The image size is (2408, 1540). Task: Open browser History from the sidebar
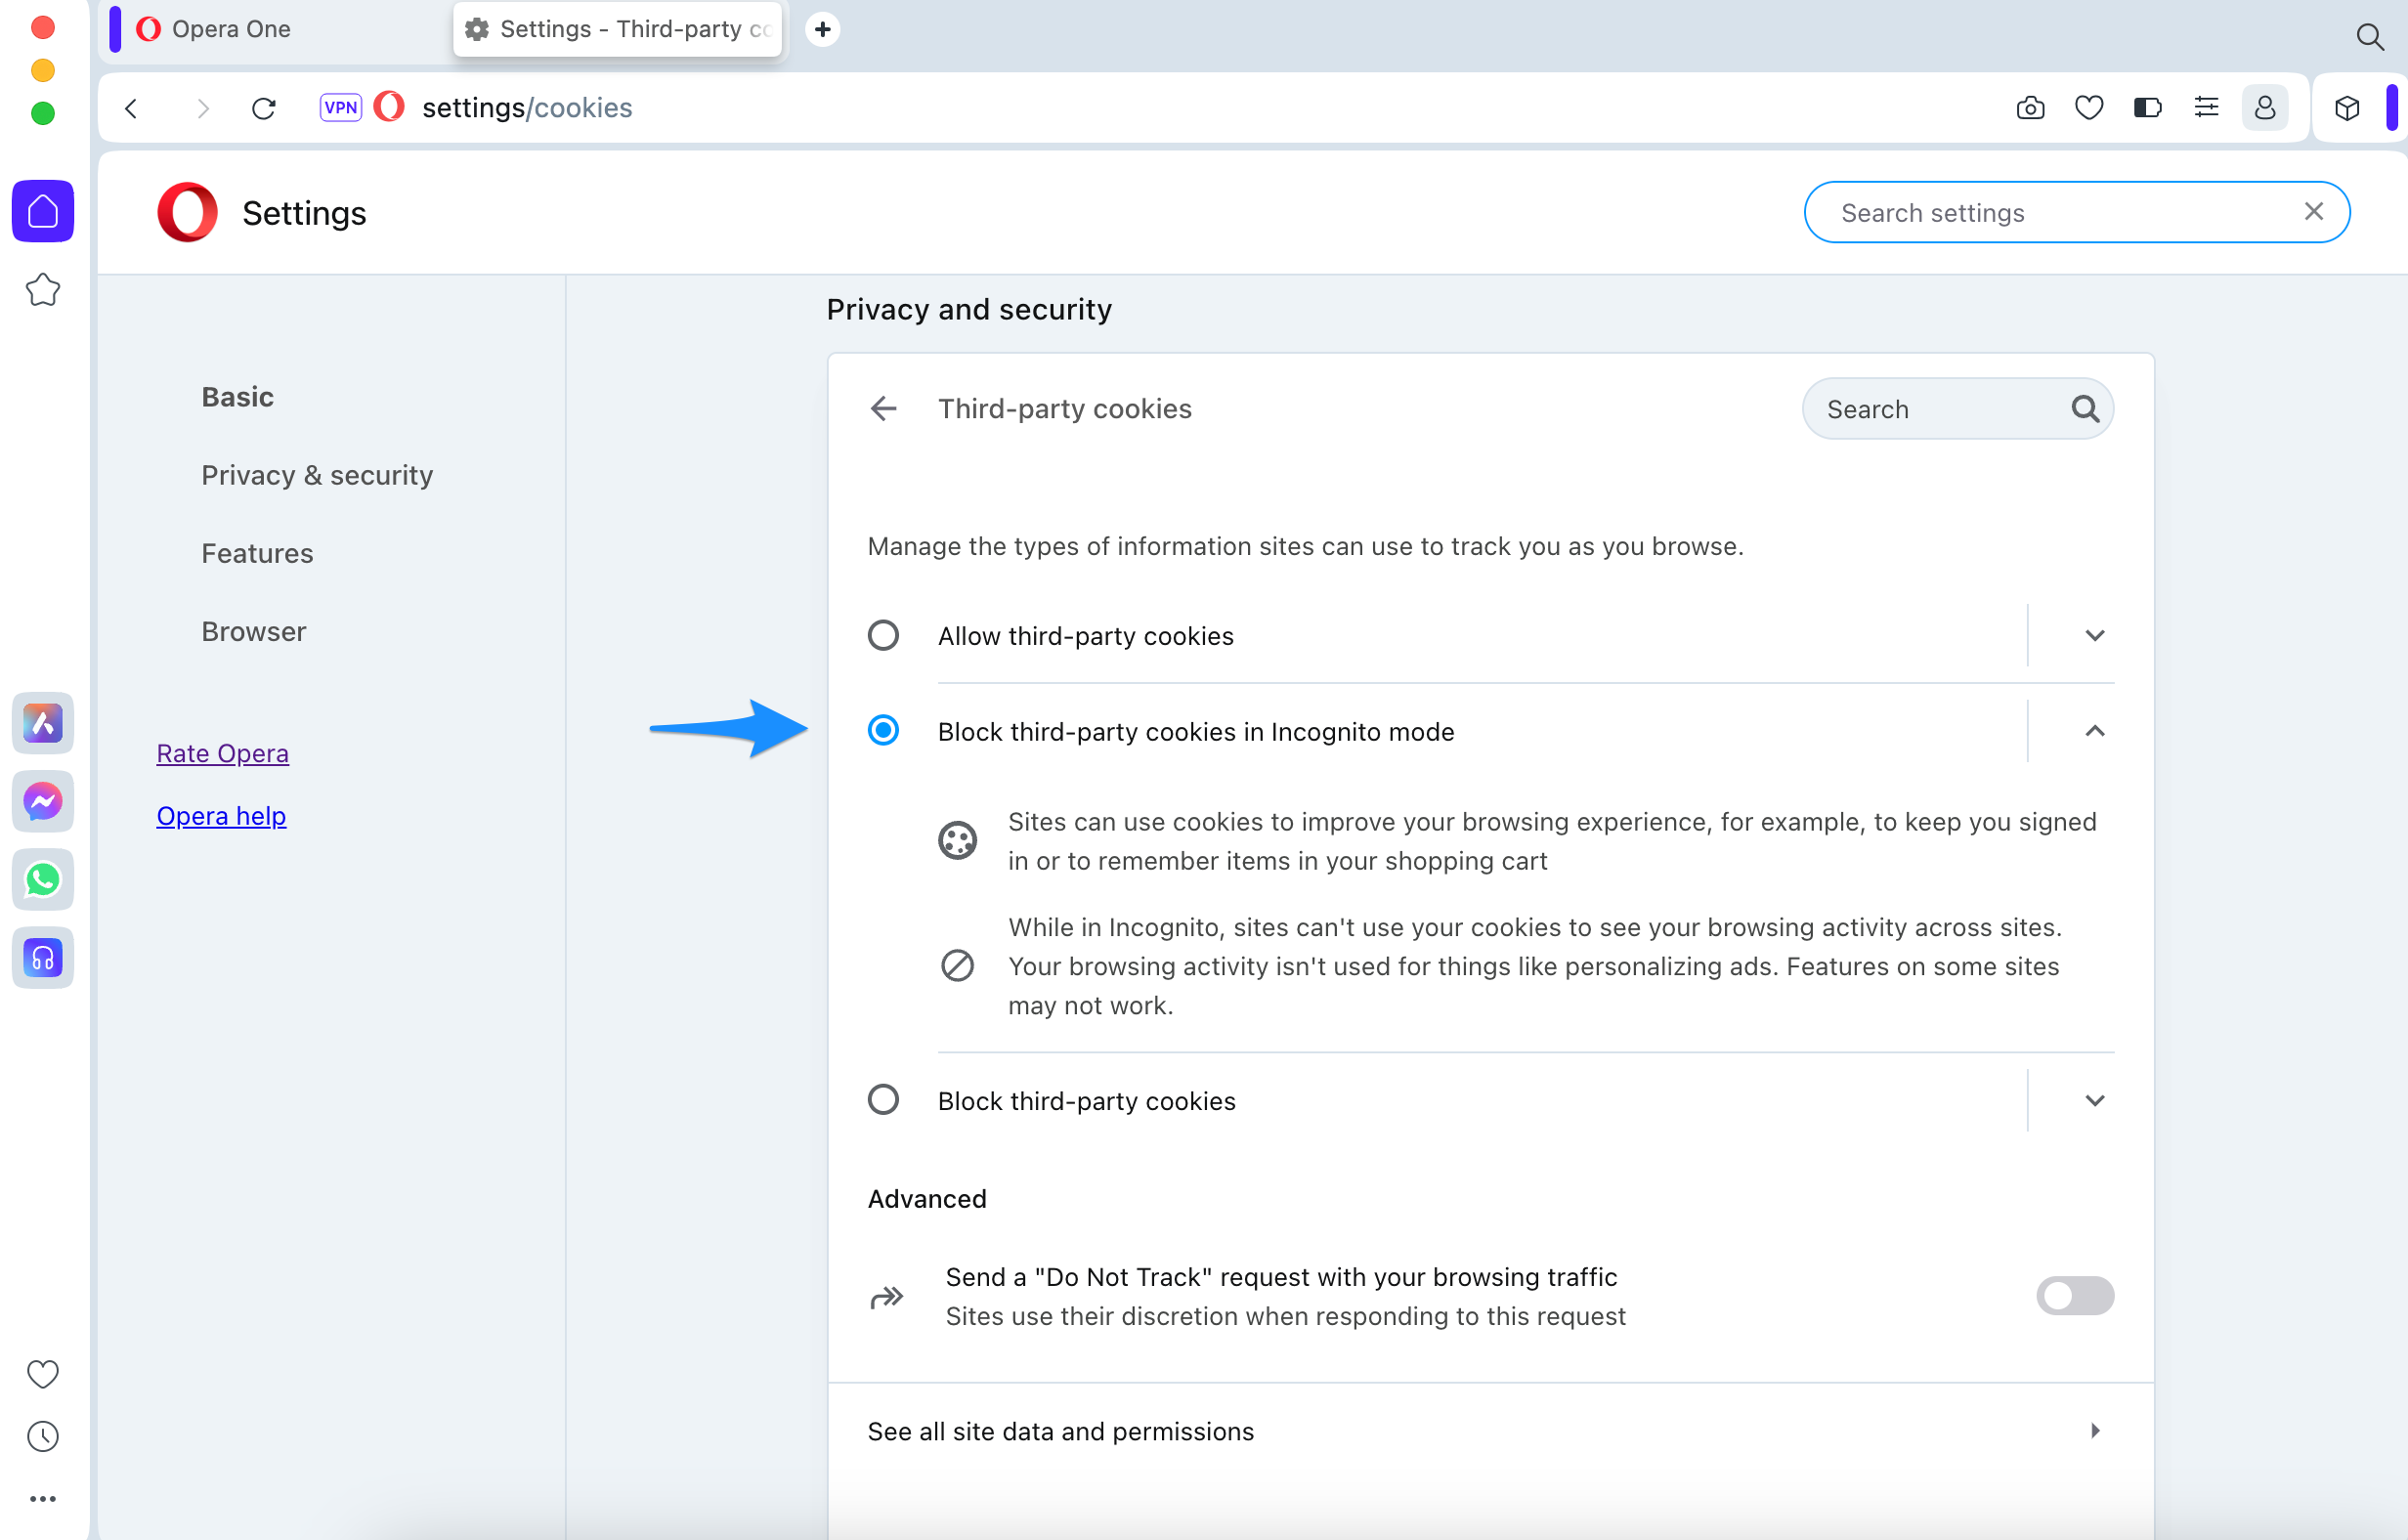[43, 1437]
